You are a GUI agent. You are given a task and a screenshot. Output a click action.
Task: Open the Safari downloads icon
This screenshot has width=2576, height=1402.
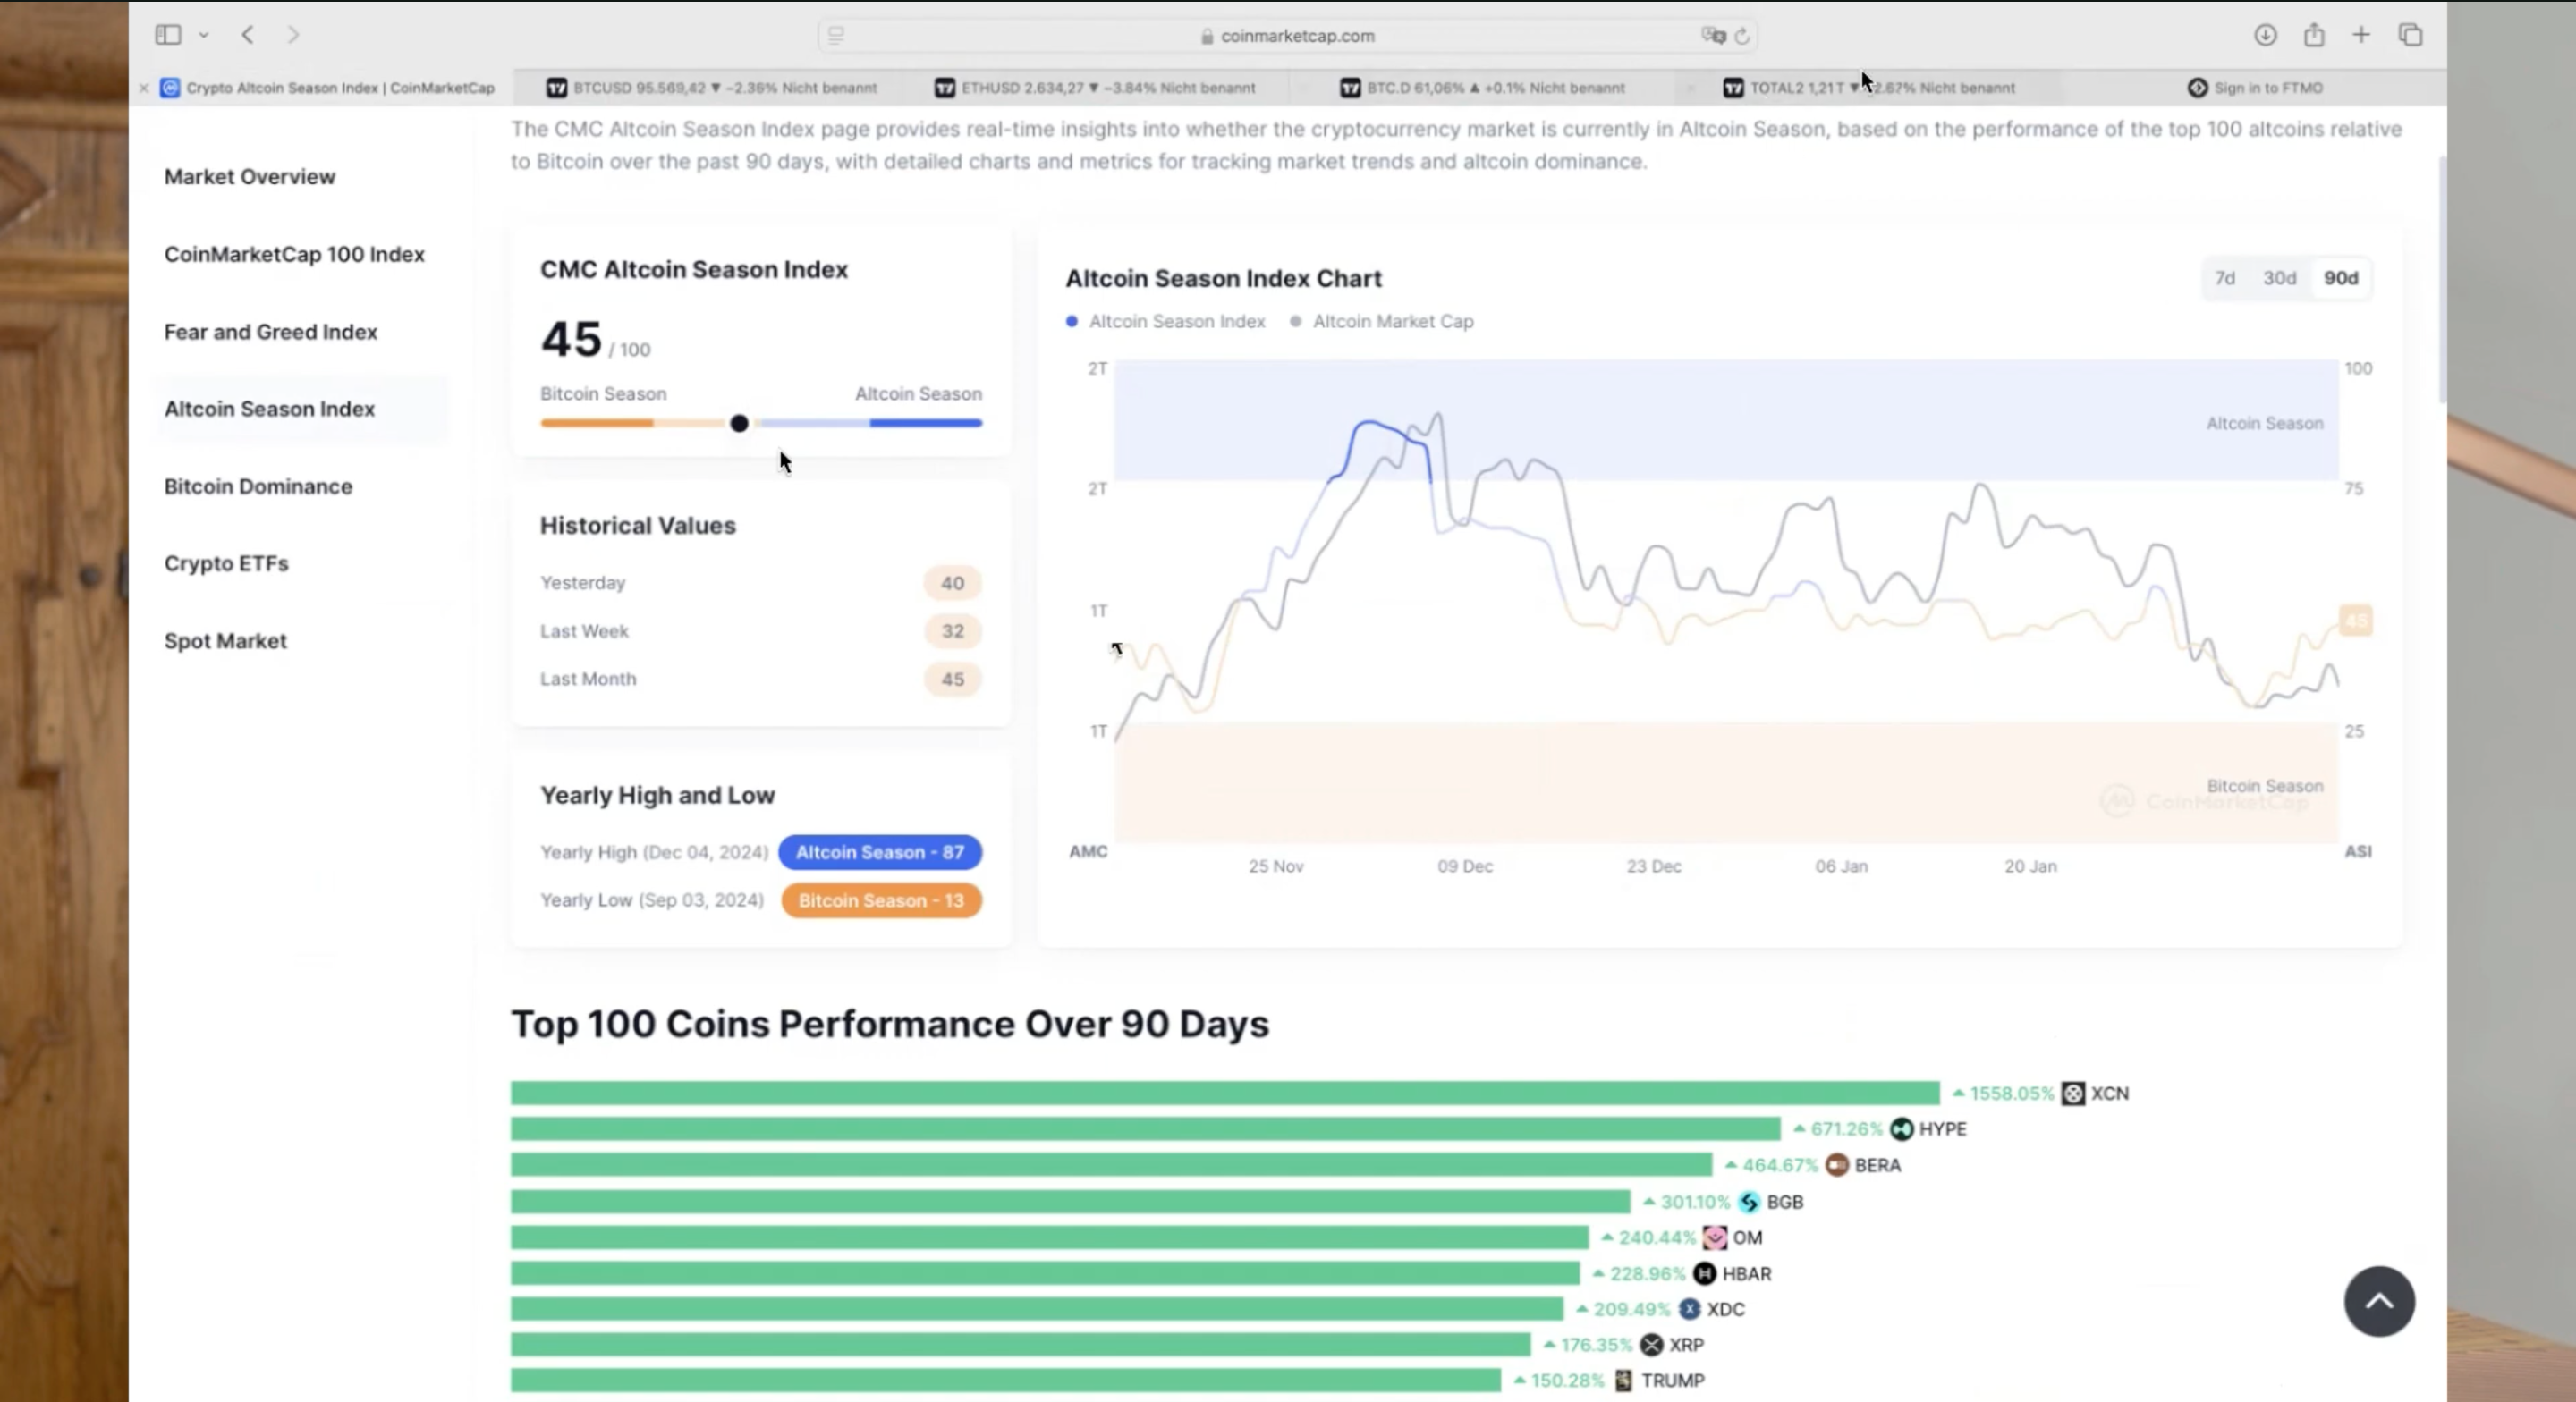point(2265,35)
